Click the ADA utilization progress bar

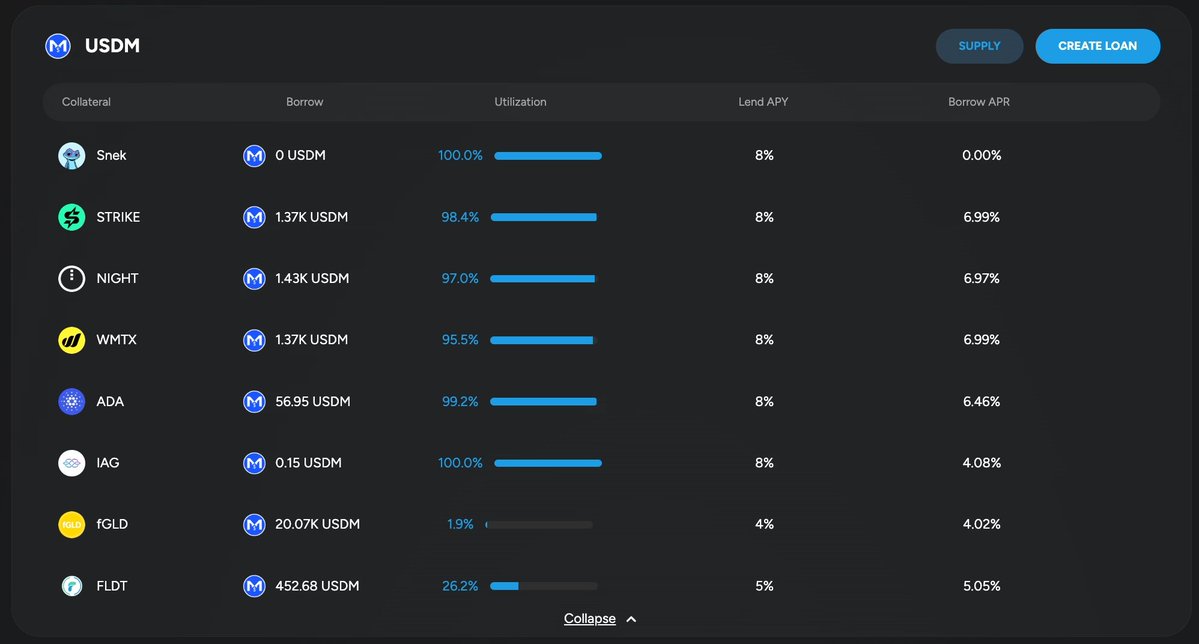tap(544, 402)
